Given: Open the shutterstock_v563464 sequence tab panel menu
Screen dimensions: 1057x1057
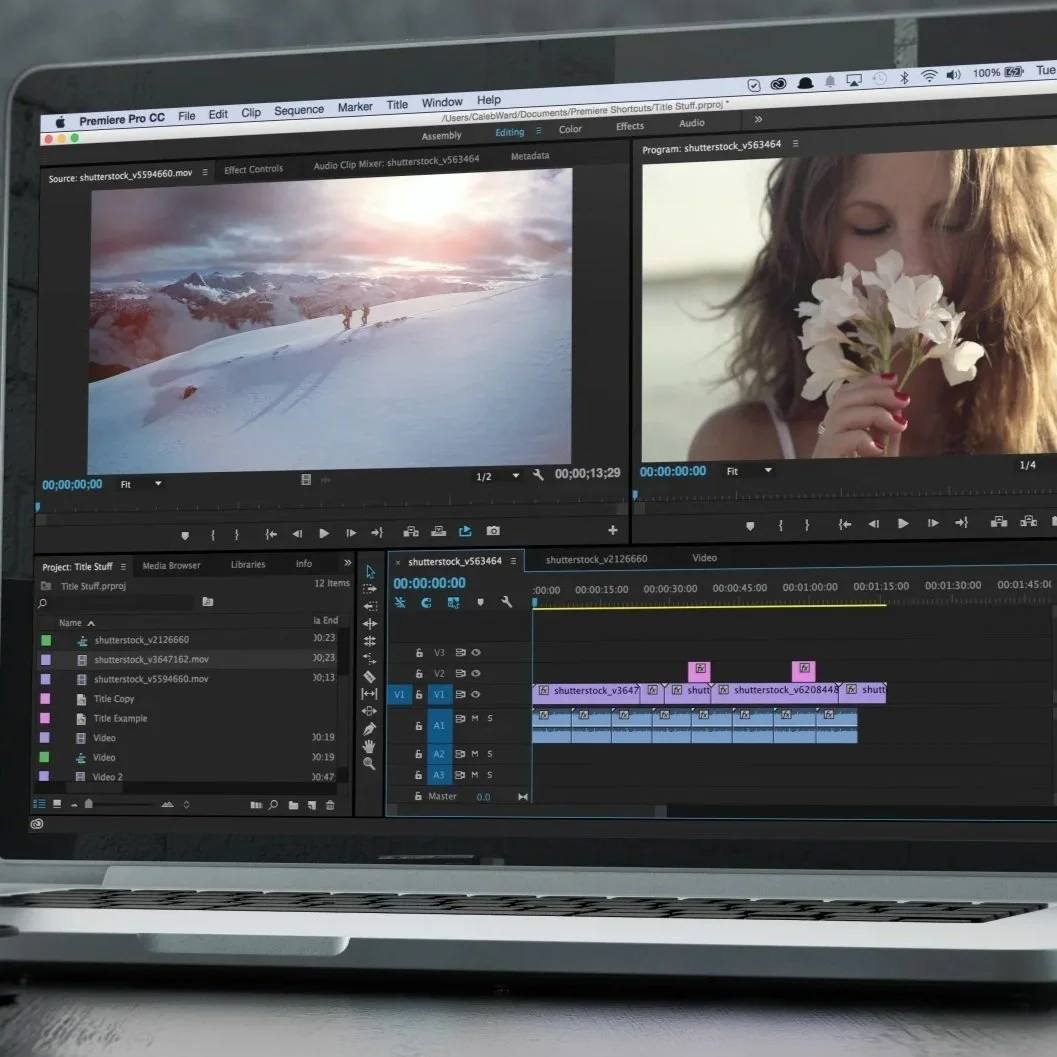Looking at the screenshot, I should click(x=514, y=561).
